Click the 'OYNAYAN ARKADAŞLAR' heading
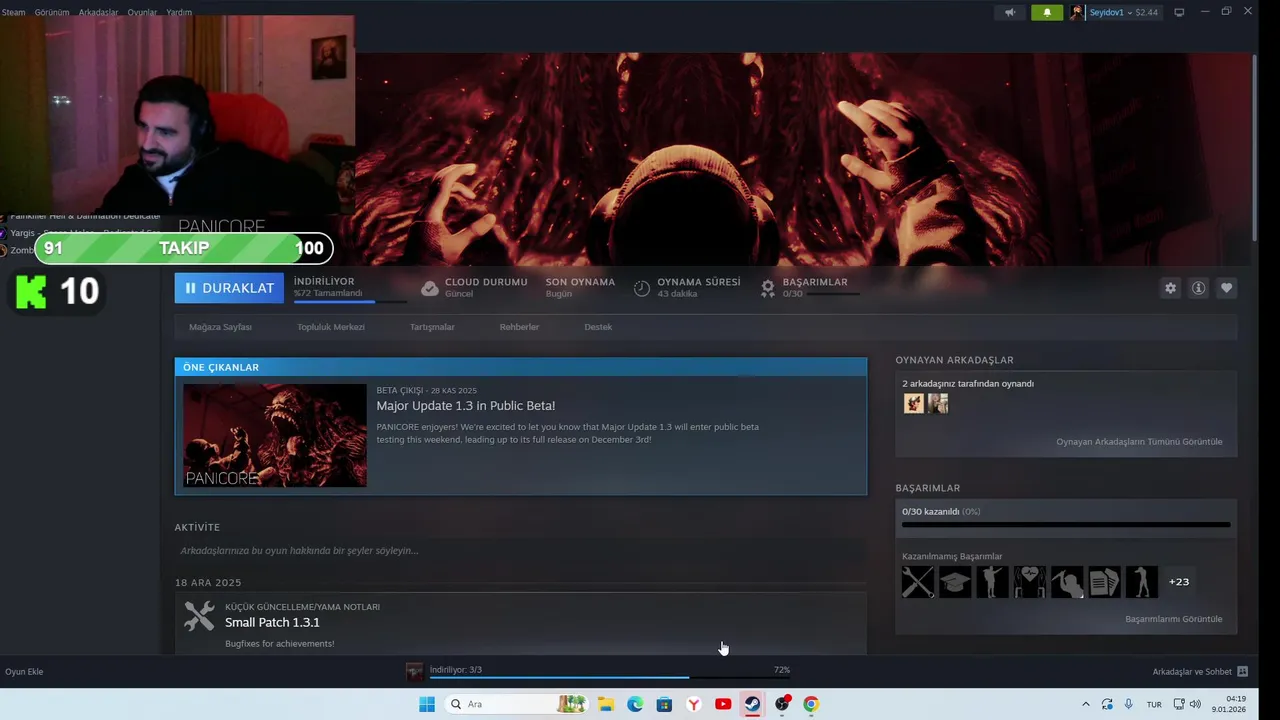The height and width of the screenshot is (720, 1280). tap(954, 360)
